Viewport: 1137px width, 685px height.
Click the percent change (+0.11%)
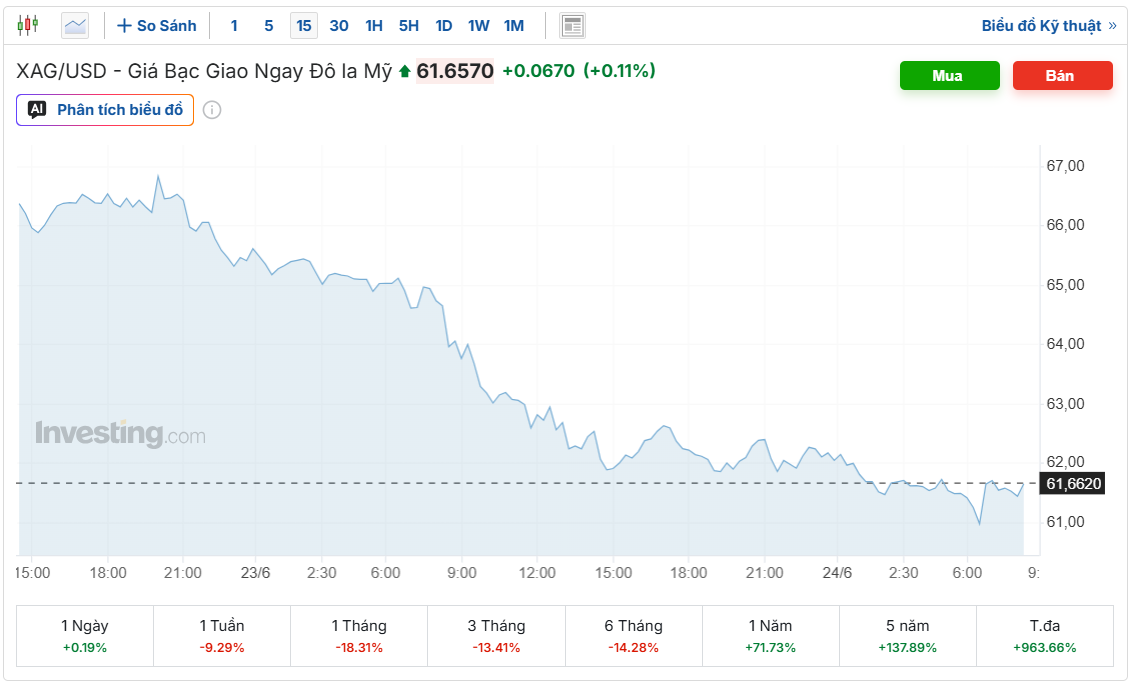pyautogui.click(x=619, y=71)
